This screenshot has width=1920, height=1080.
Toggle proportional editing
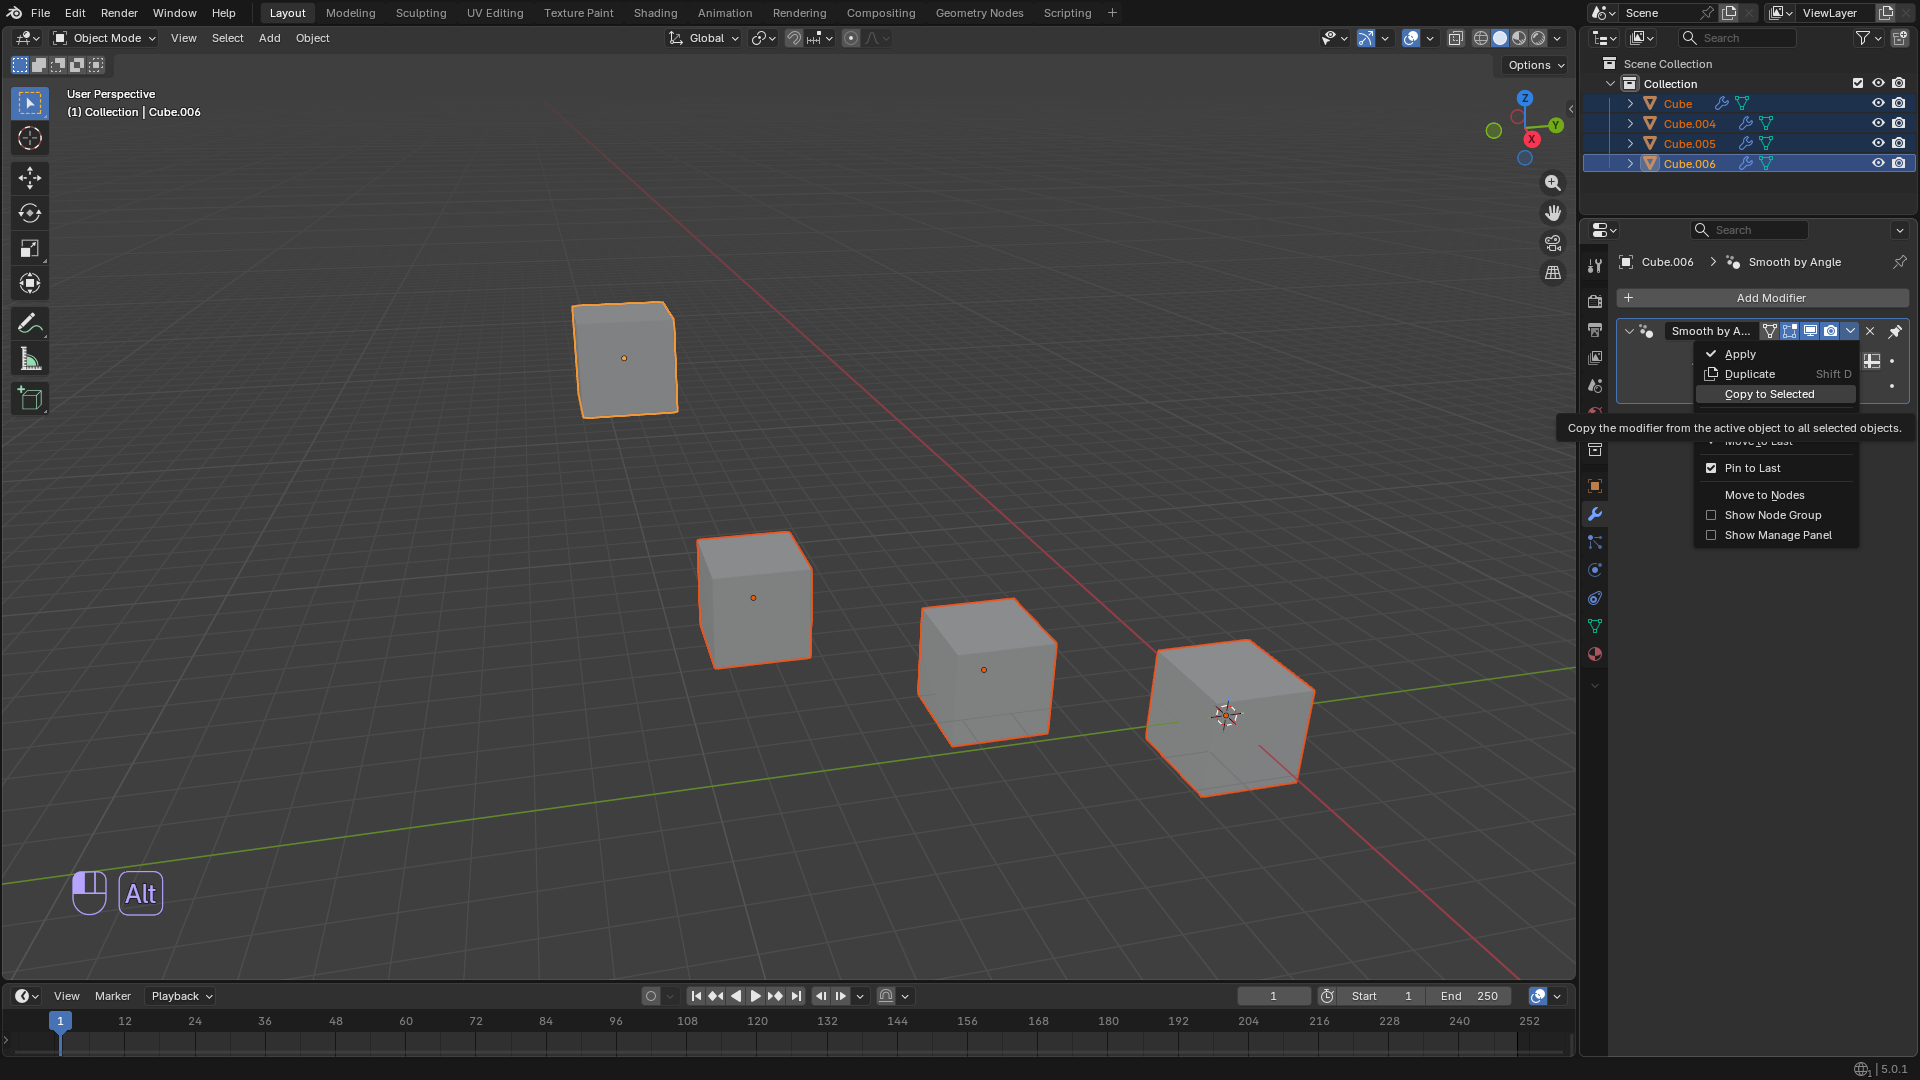[x=851, y=38]
